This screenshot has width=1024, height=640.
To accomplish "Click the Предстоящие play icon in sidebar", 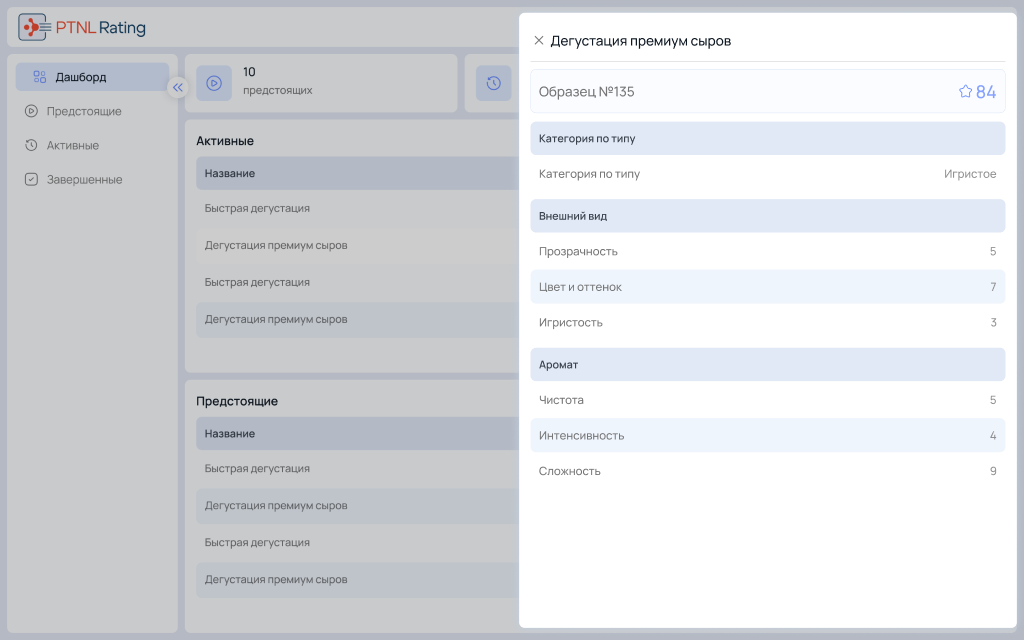I will pyautogui.click(x=31, y=111).
